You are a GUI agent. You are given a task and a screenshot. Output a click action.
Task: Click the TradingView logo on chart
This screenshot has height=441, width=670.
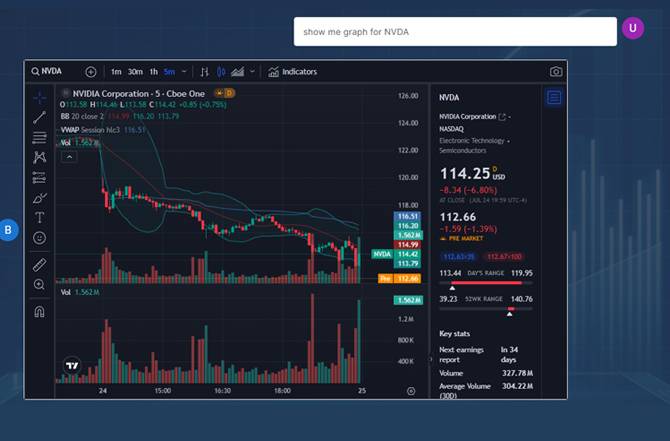[72, 366]
